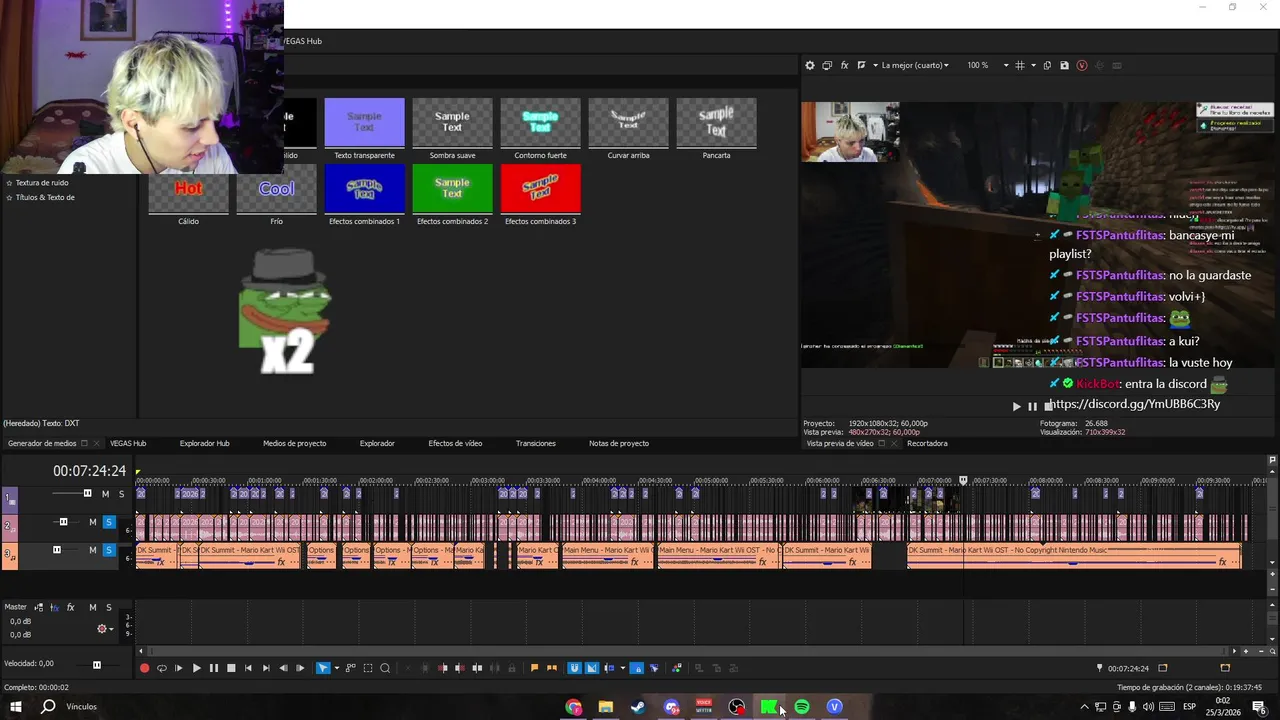Toggle loop playback in the transport bar
1280x720 pixels.
click(161, 668)
